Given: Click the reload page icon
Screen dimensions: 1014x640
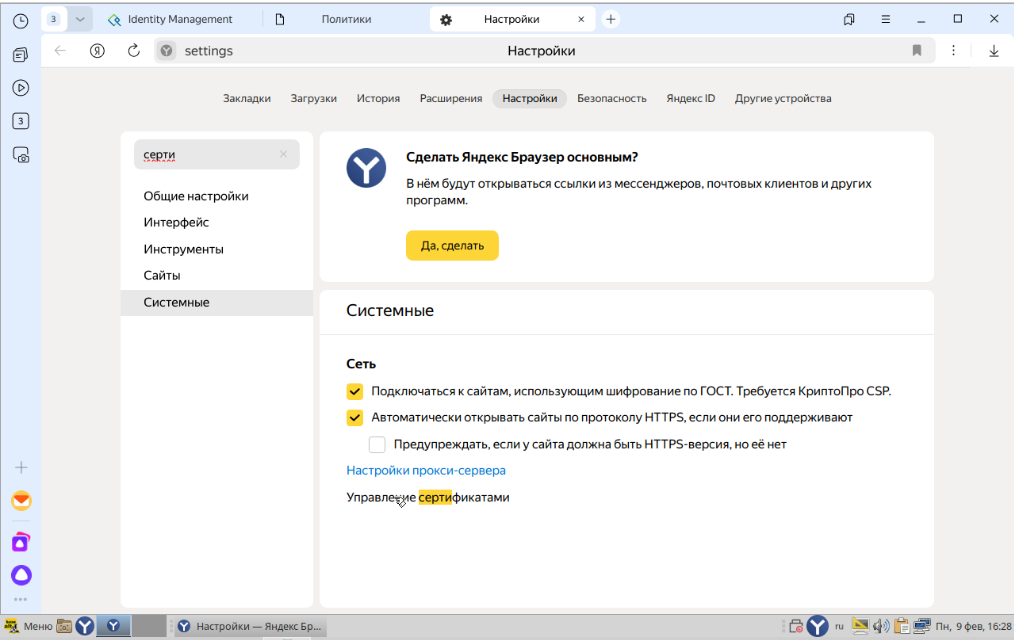Looking at the screenshot, I should 134,51.
